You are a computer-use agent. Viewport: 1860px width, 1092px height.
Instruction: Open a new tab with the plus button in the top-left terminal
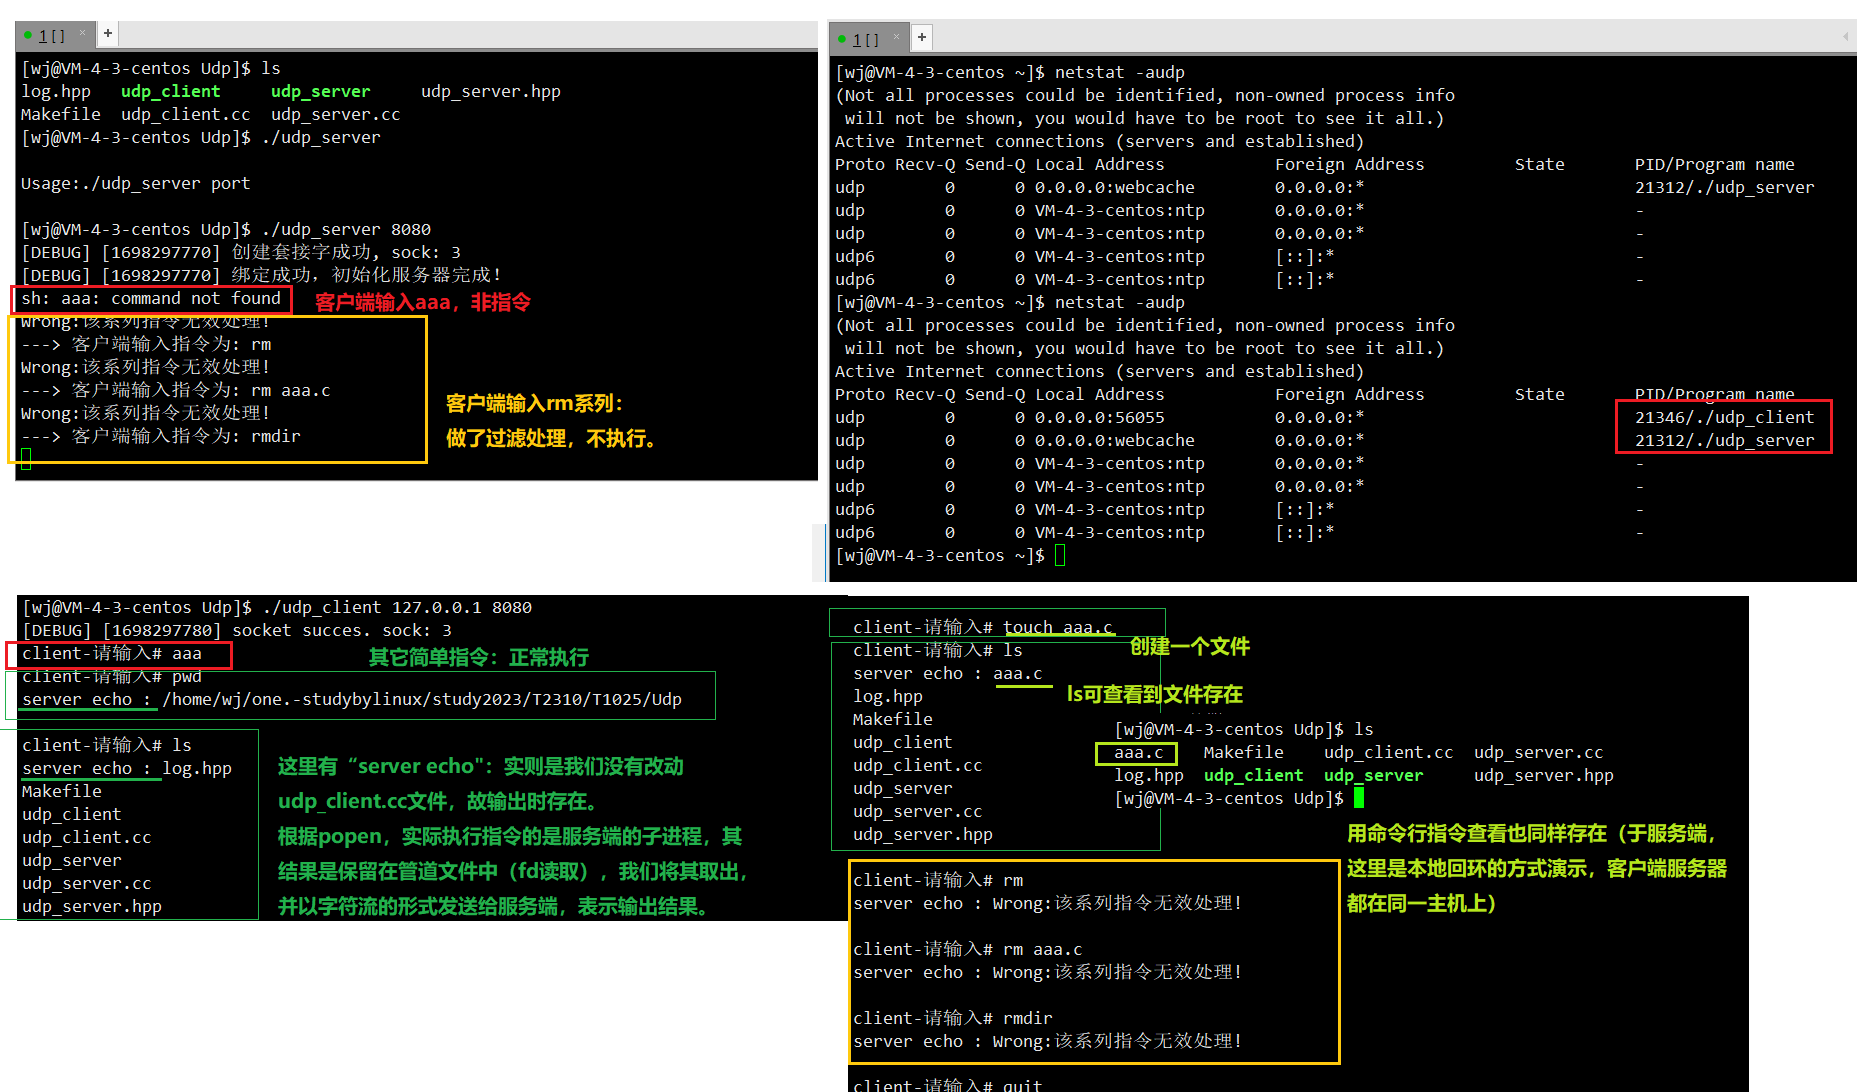[x=108, y=34]
